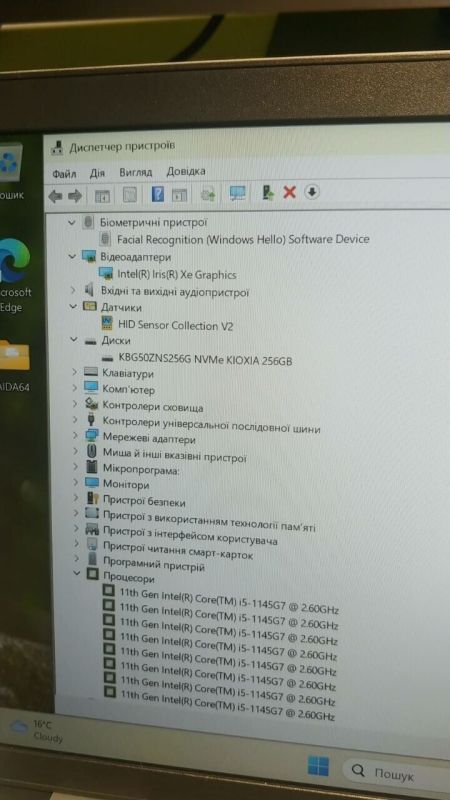The width and height of the screenshot is (450, 800).
Task: Expand Вхідні та вихідні аудіопристрої node
Action: [x=72, y=290]
